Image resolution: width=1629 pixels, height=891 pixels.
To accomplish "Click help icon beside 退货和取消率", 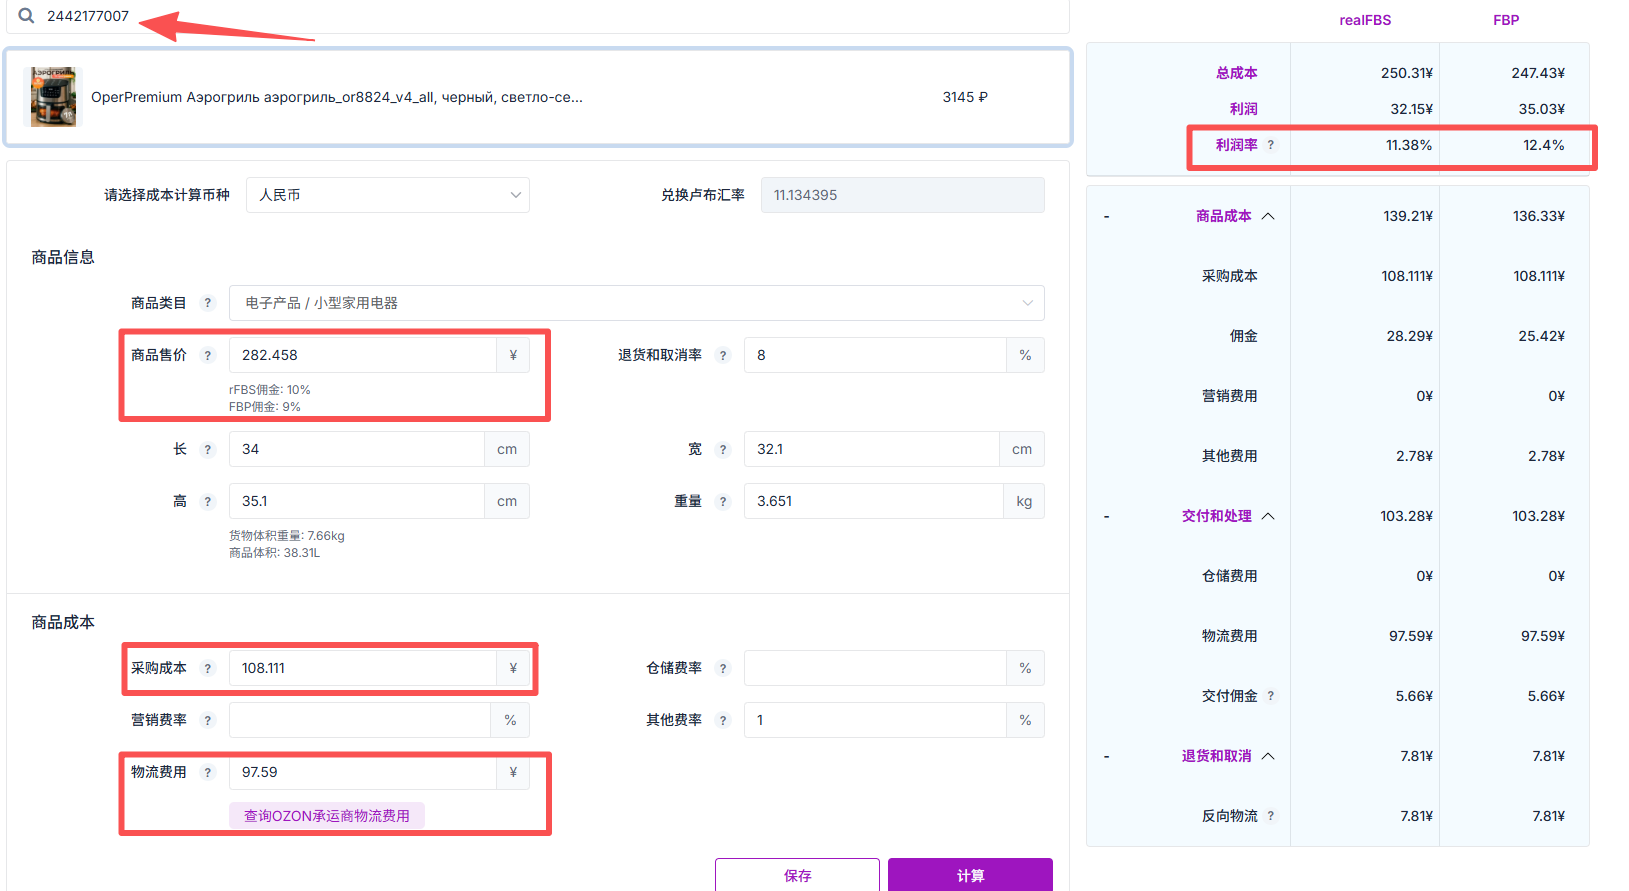I will pyautogui.click(x=723, y=355).
